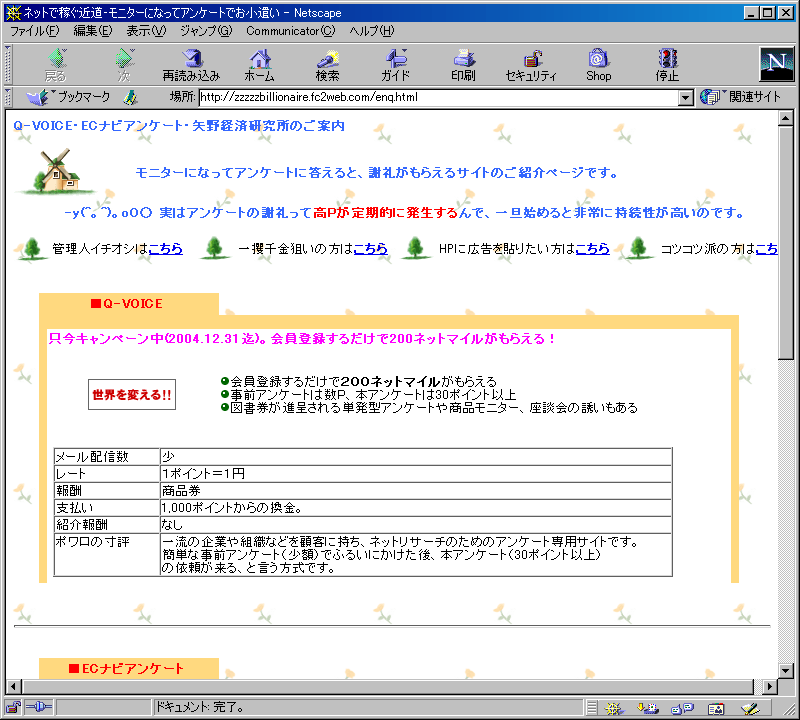This screenshot has width=800, height=720.
Task: Open the Inbox from the component bar
Action: [x=648, y=708]
